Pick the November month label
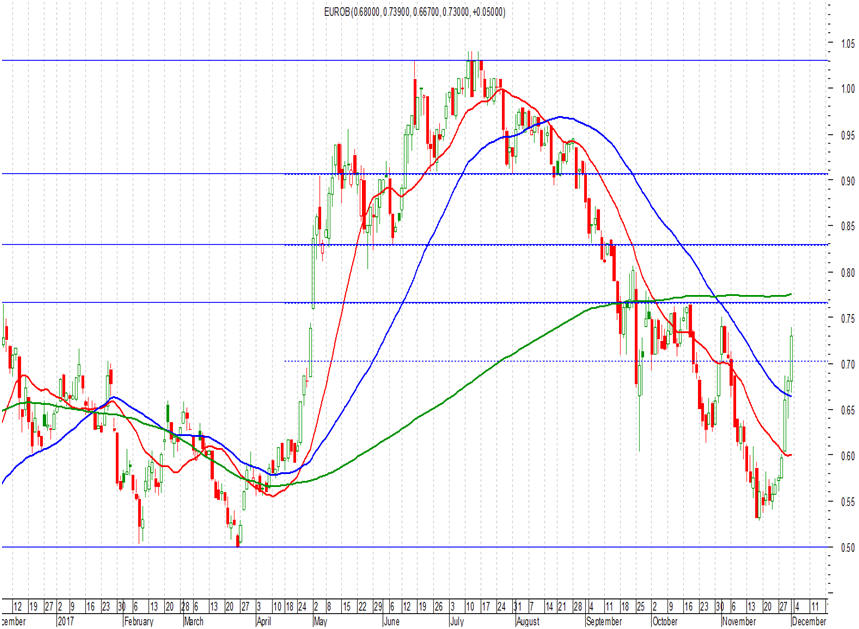The image size is (859, 629). [x=739, y=621]
